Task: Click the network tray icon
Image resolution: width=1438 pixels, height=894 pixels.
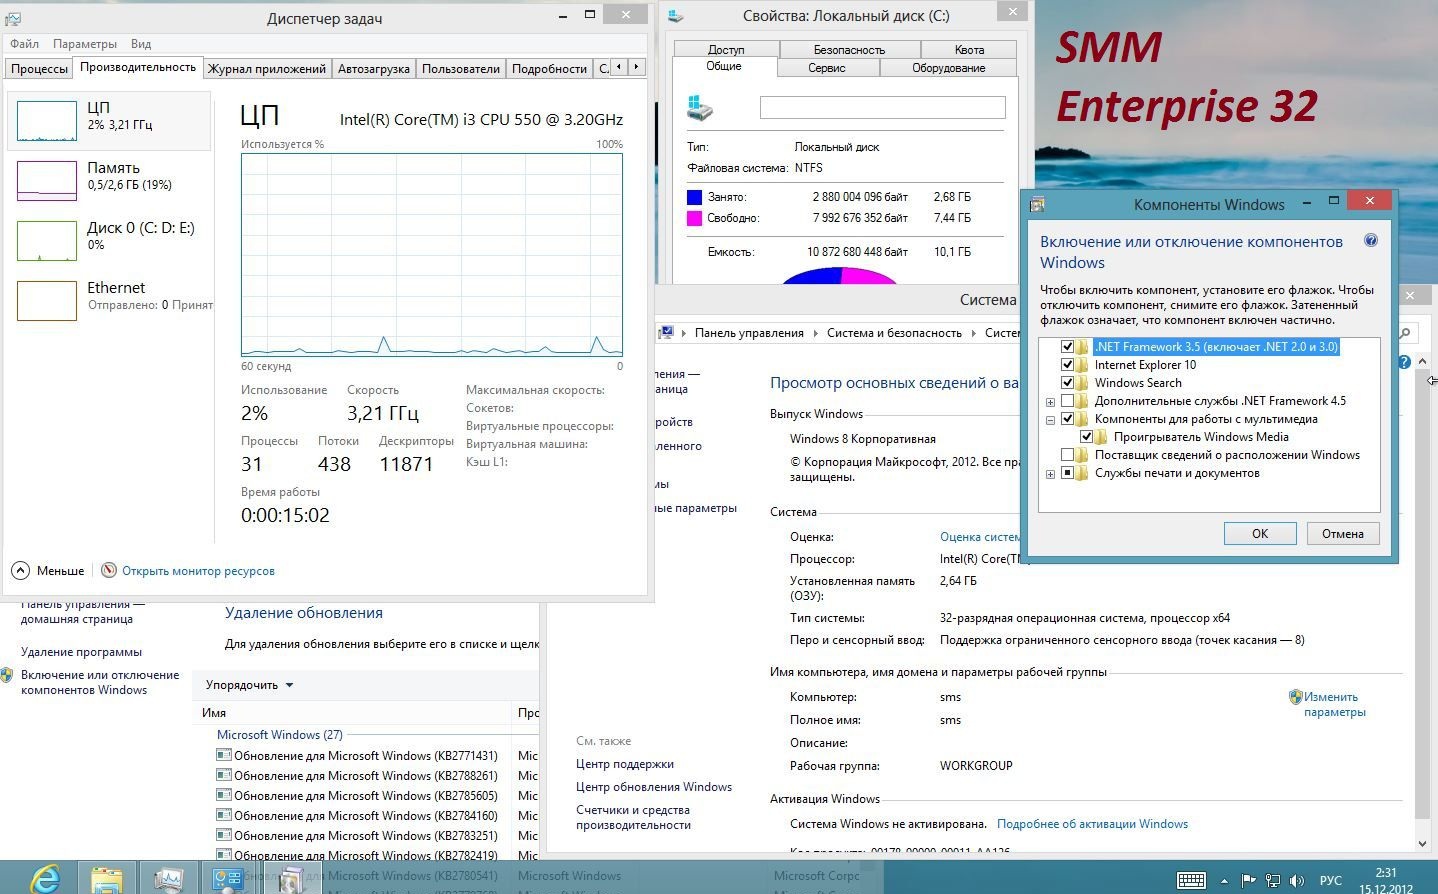Action: 1272,881
